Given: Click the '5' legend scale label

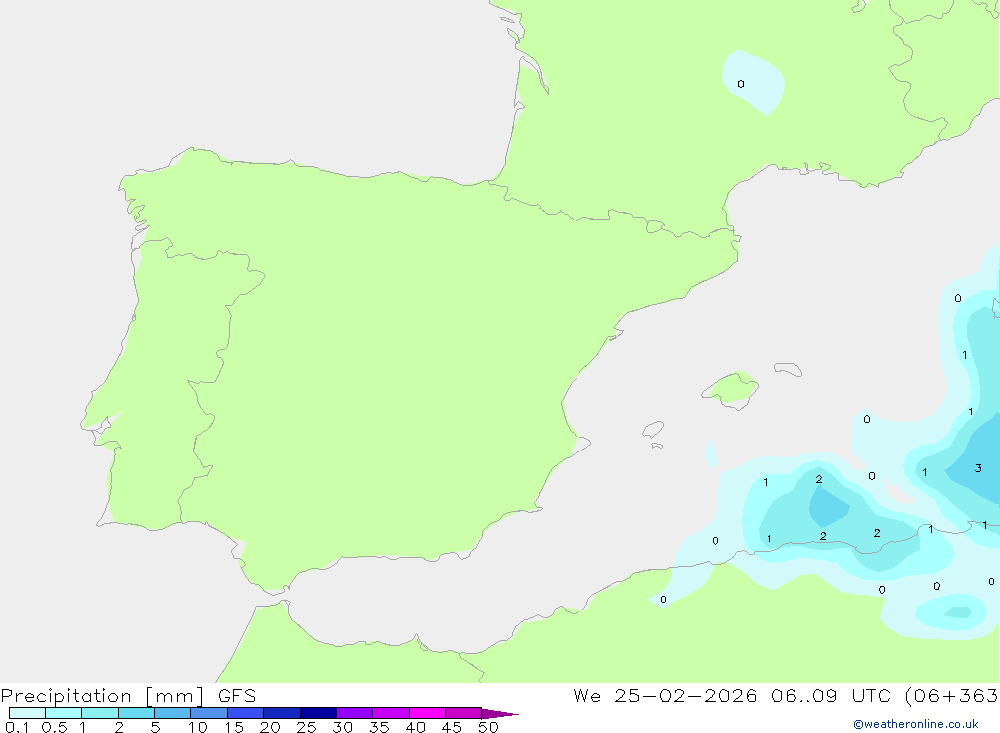Looking at the screenshot, I should (155, 727).
